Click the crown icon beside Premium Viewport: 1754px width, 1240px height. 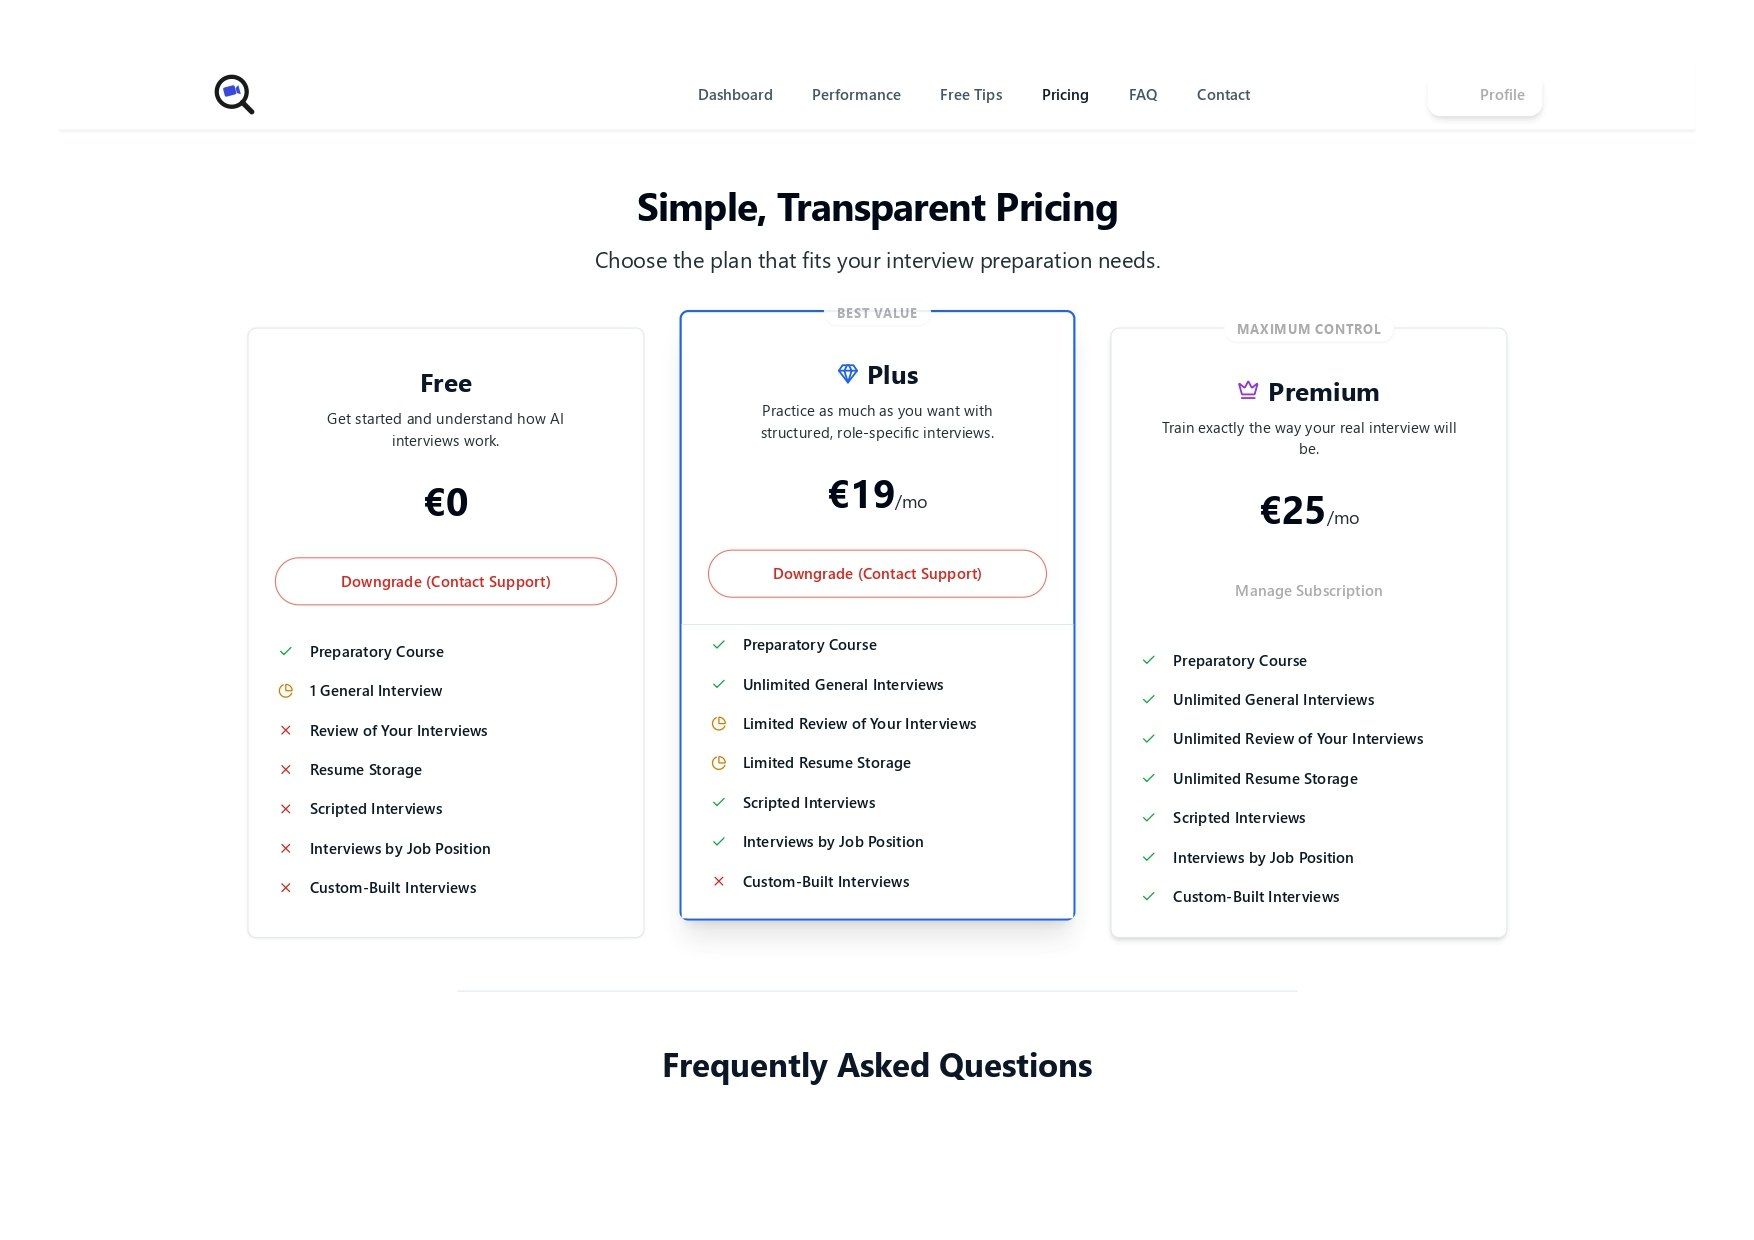pyautogui.click(x=1248, y=390)
